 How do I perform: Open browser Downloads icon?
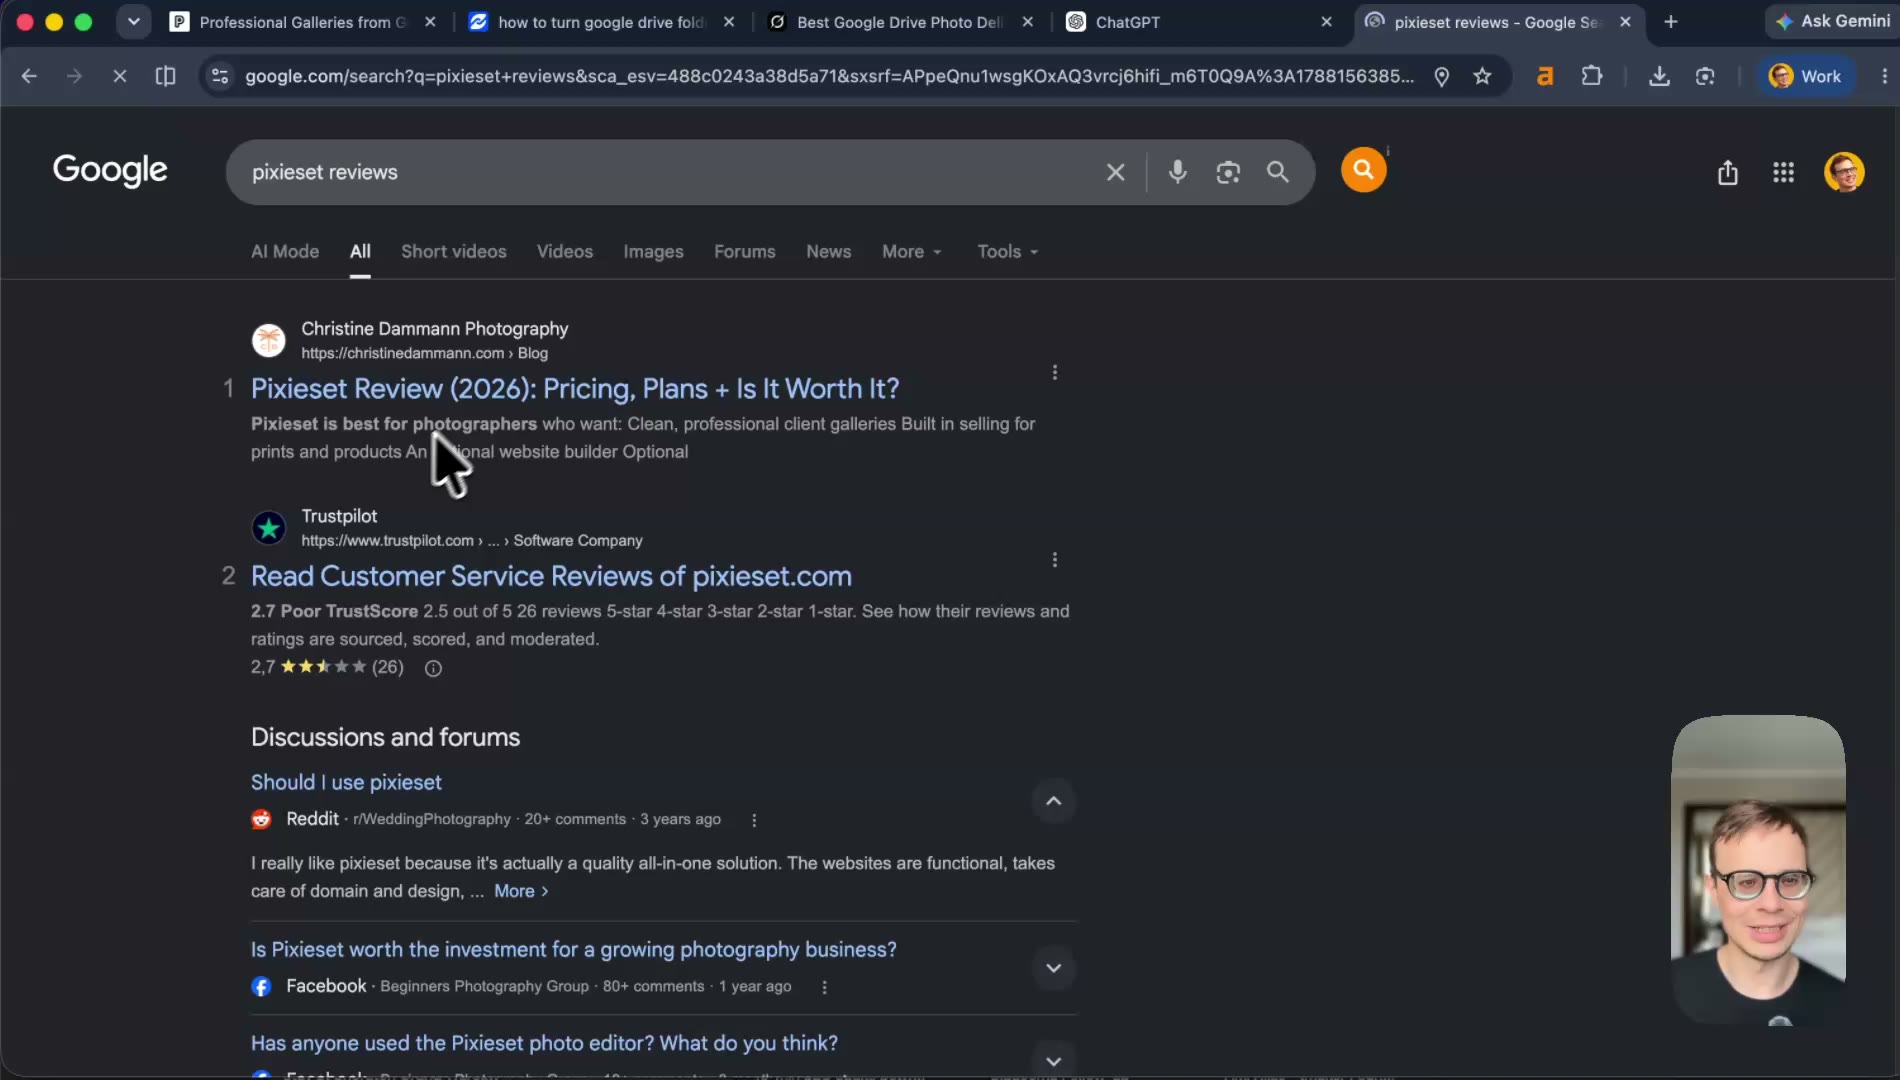pos(1659,76)
